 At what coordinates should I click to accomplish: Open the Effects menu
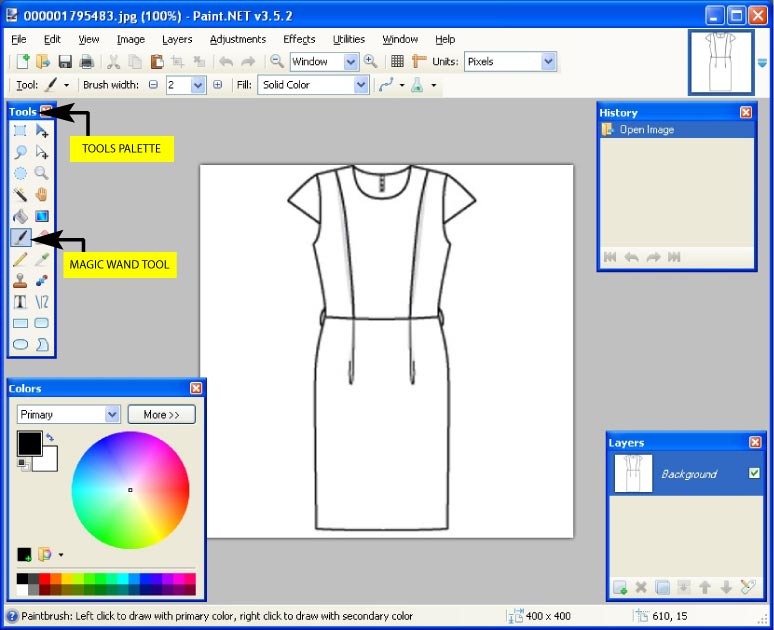click(299, 39)
